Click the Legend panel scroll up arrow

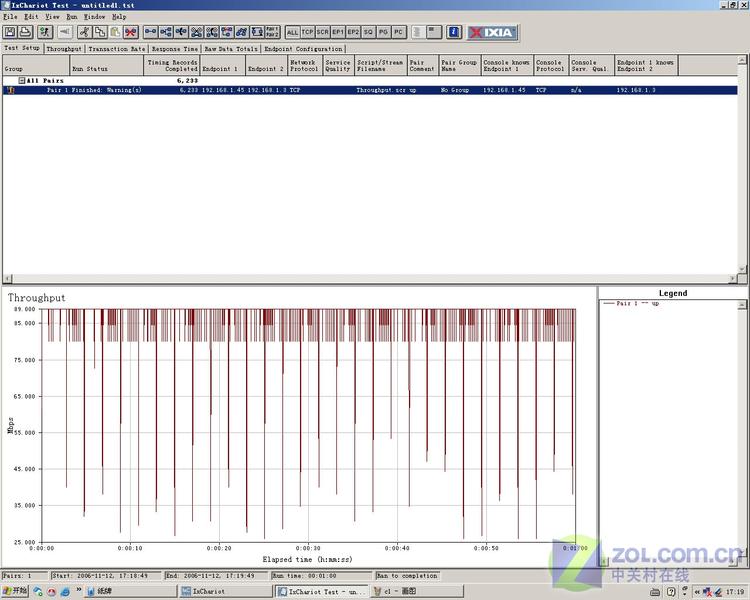tap(742, 304)
